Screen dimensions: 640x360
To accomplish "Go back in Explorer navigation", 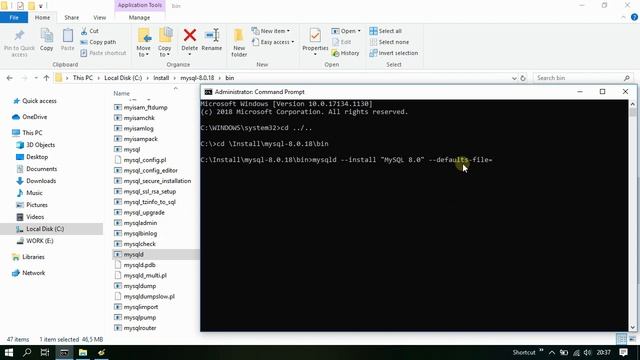I will (x=10, y=78).
